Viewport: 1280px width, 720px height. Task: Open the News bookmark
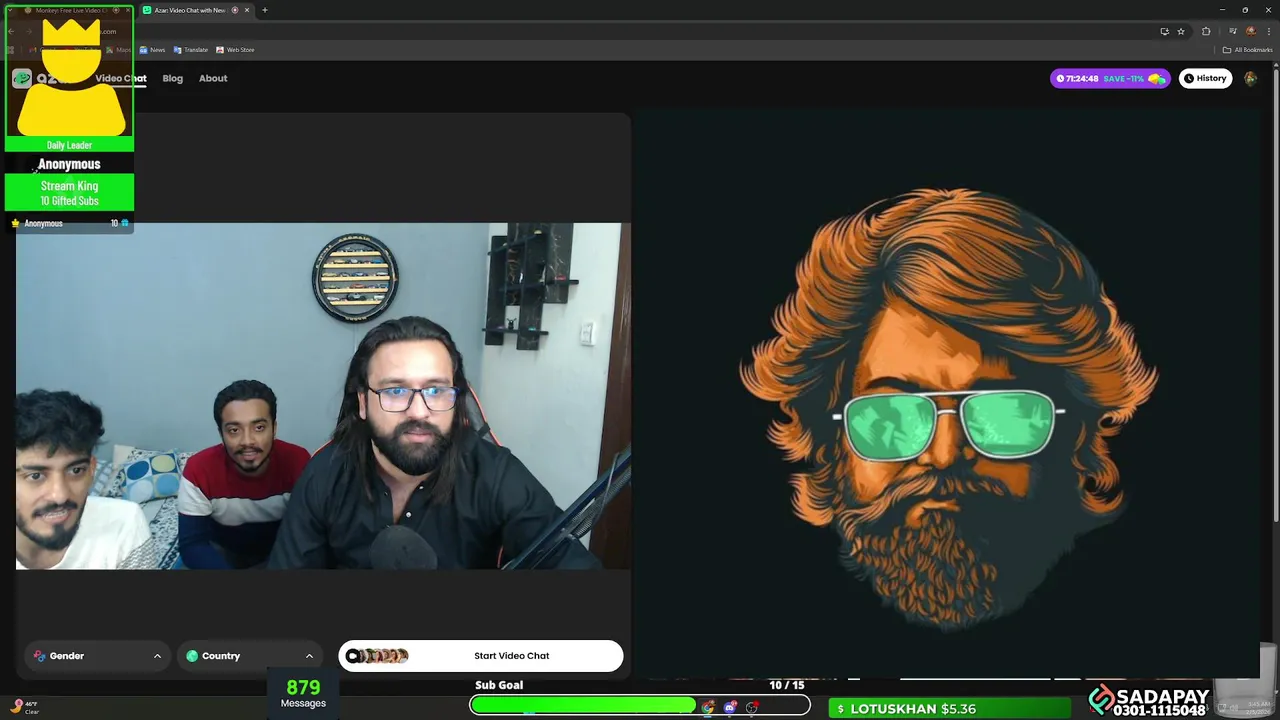tap(152, 50)
